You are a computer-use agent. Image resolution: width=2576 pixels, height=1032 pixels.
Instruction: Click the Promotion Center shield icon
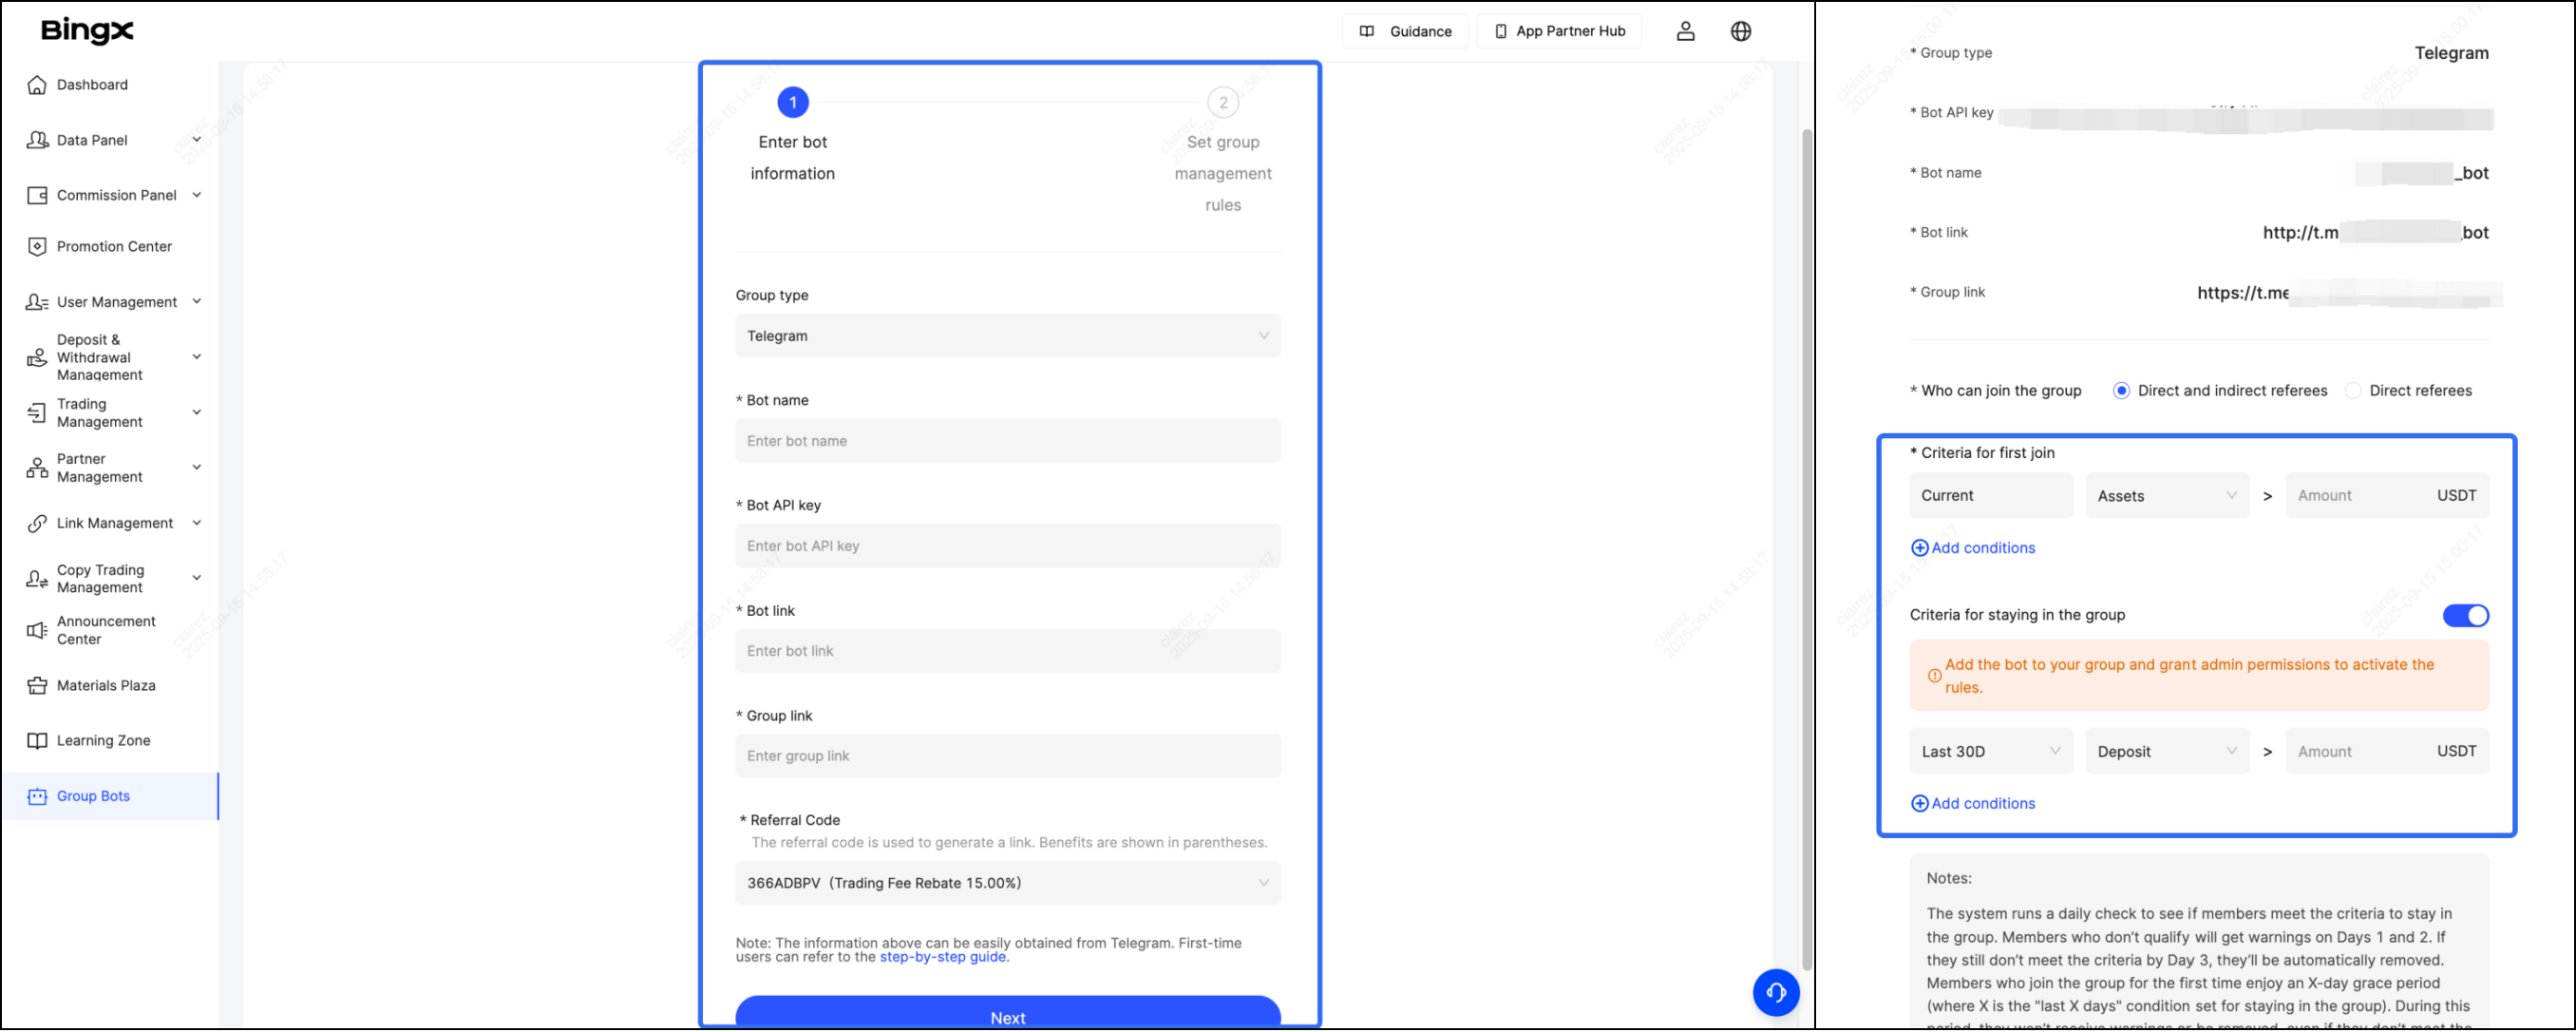[x=37, y=247]
